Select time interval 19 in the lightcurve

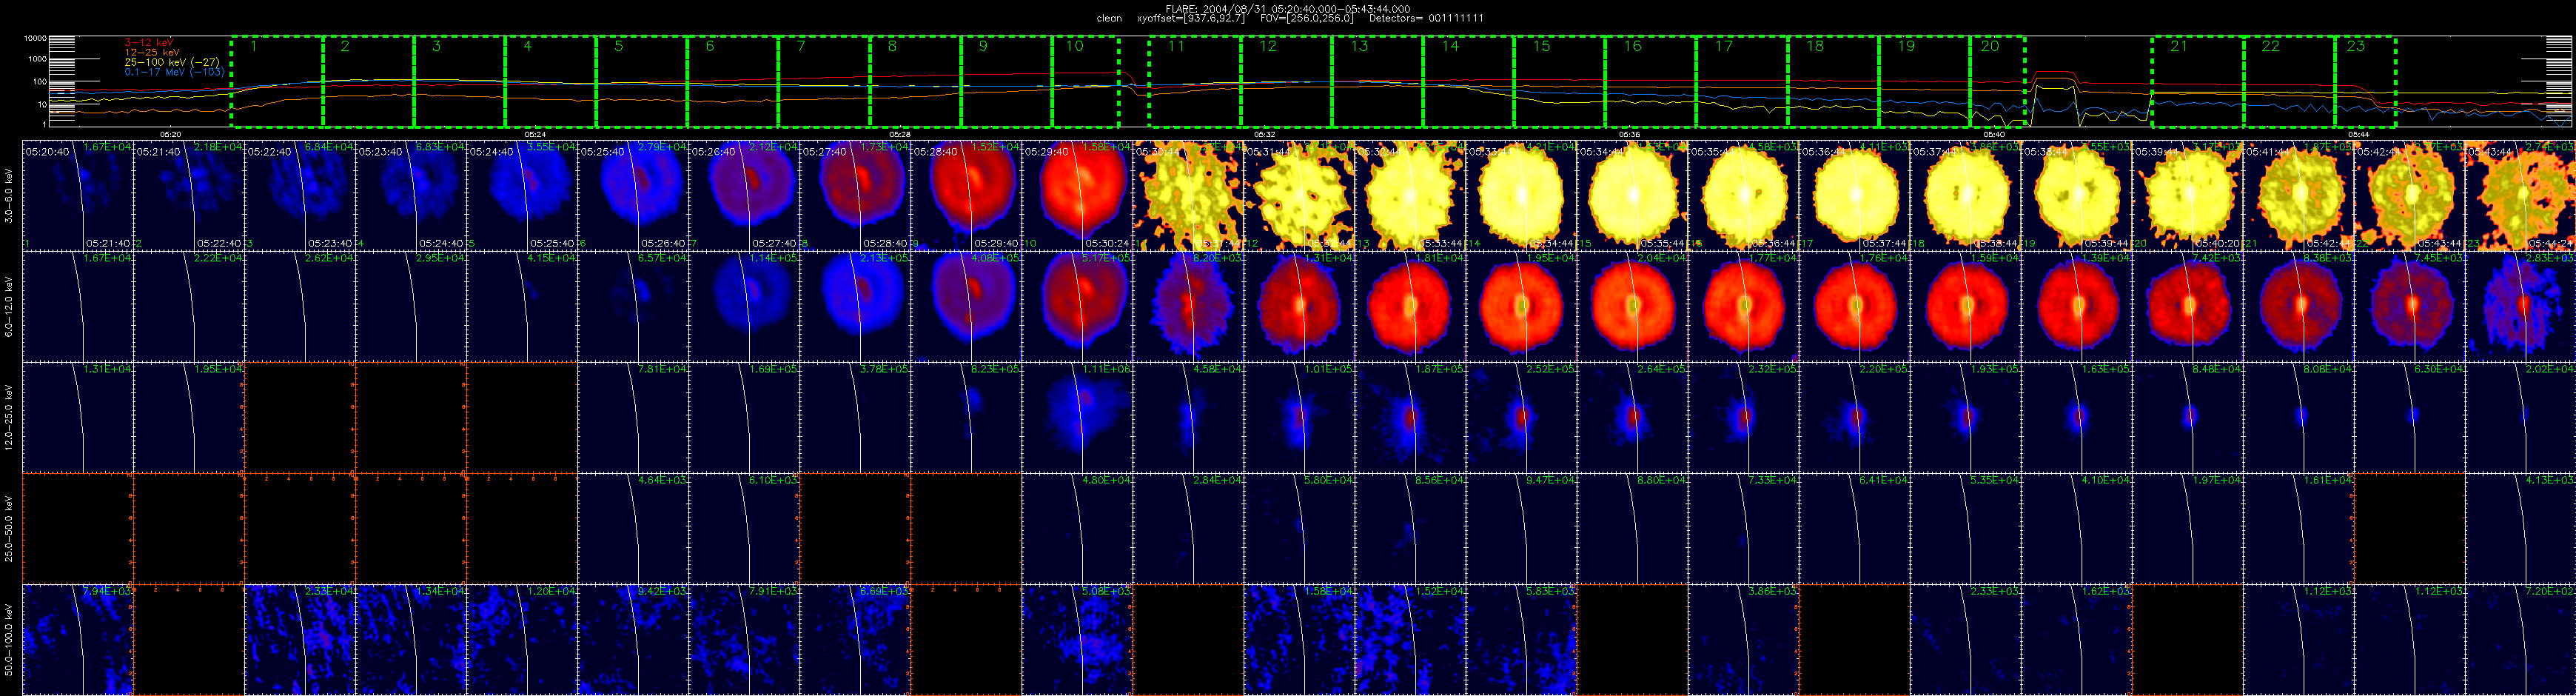(1925, 82)
